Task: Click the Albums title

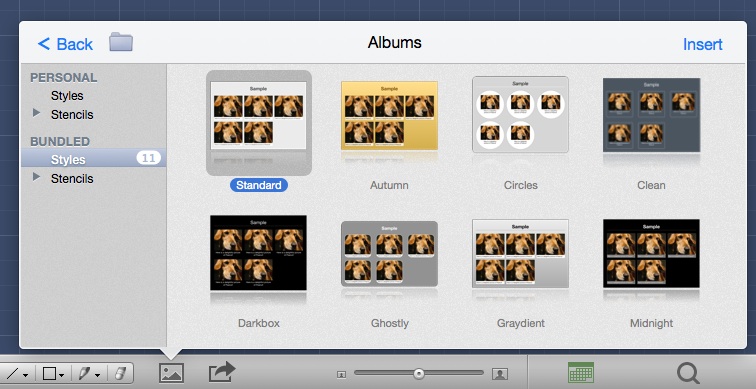Action: (394, 42)
